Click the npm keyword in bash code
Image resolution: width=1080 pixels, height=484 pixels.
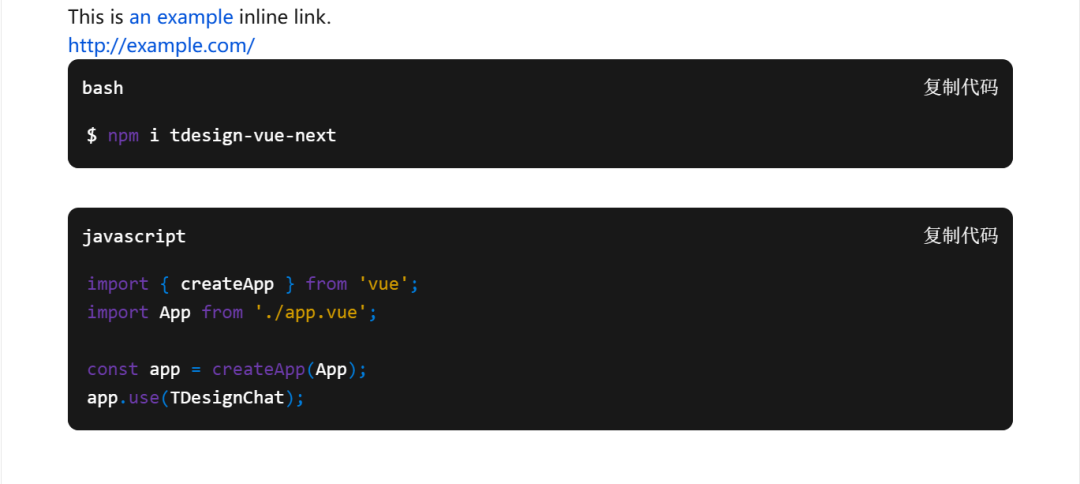coord(124,135)
